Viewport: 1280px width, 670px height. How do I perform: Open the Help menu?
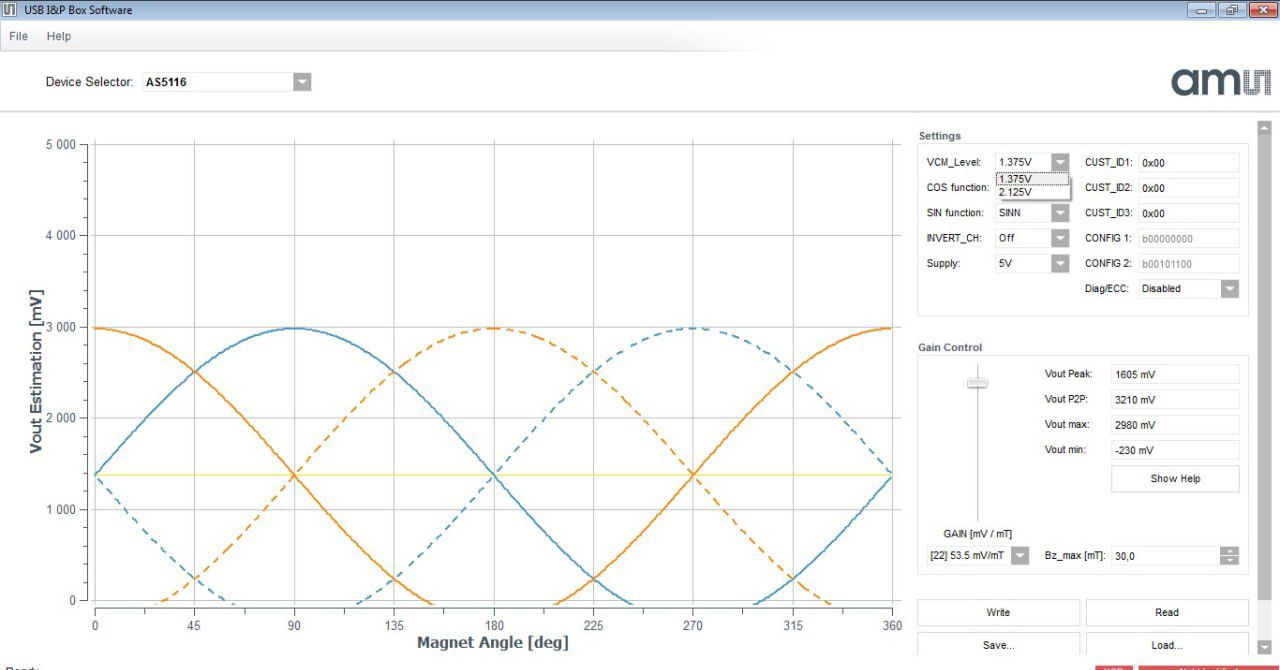pos(59,36)
